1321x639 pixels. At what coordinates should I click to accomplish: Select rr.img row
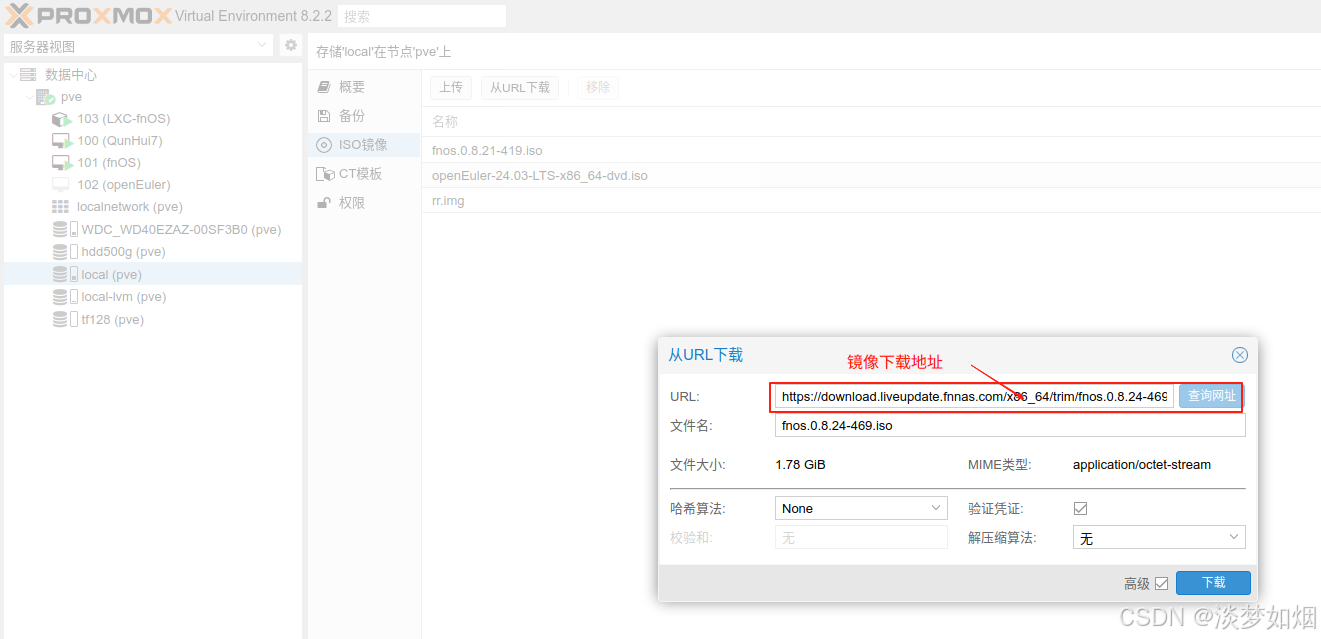point(871,200)
